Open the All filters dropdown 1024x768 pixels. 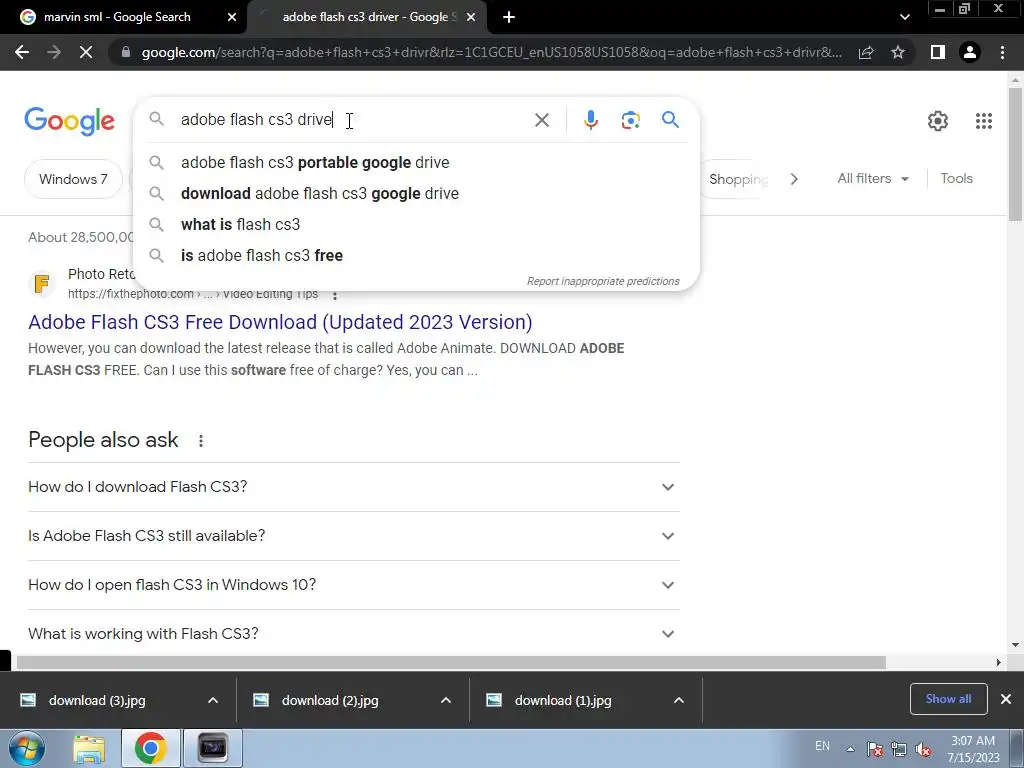873,178
